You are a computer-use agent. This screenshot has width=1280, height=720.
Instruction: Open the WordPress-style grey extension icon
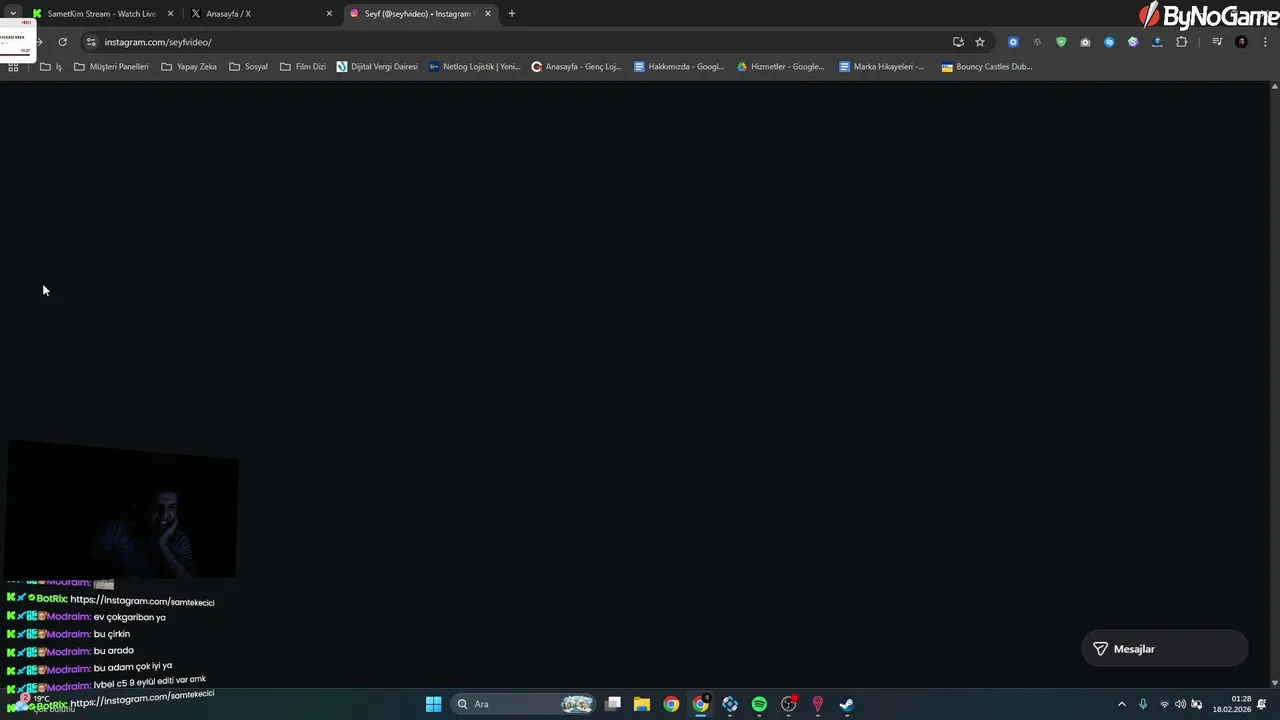[x=1037, y=42]
